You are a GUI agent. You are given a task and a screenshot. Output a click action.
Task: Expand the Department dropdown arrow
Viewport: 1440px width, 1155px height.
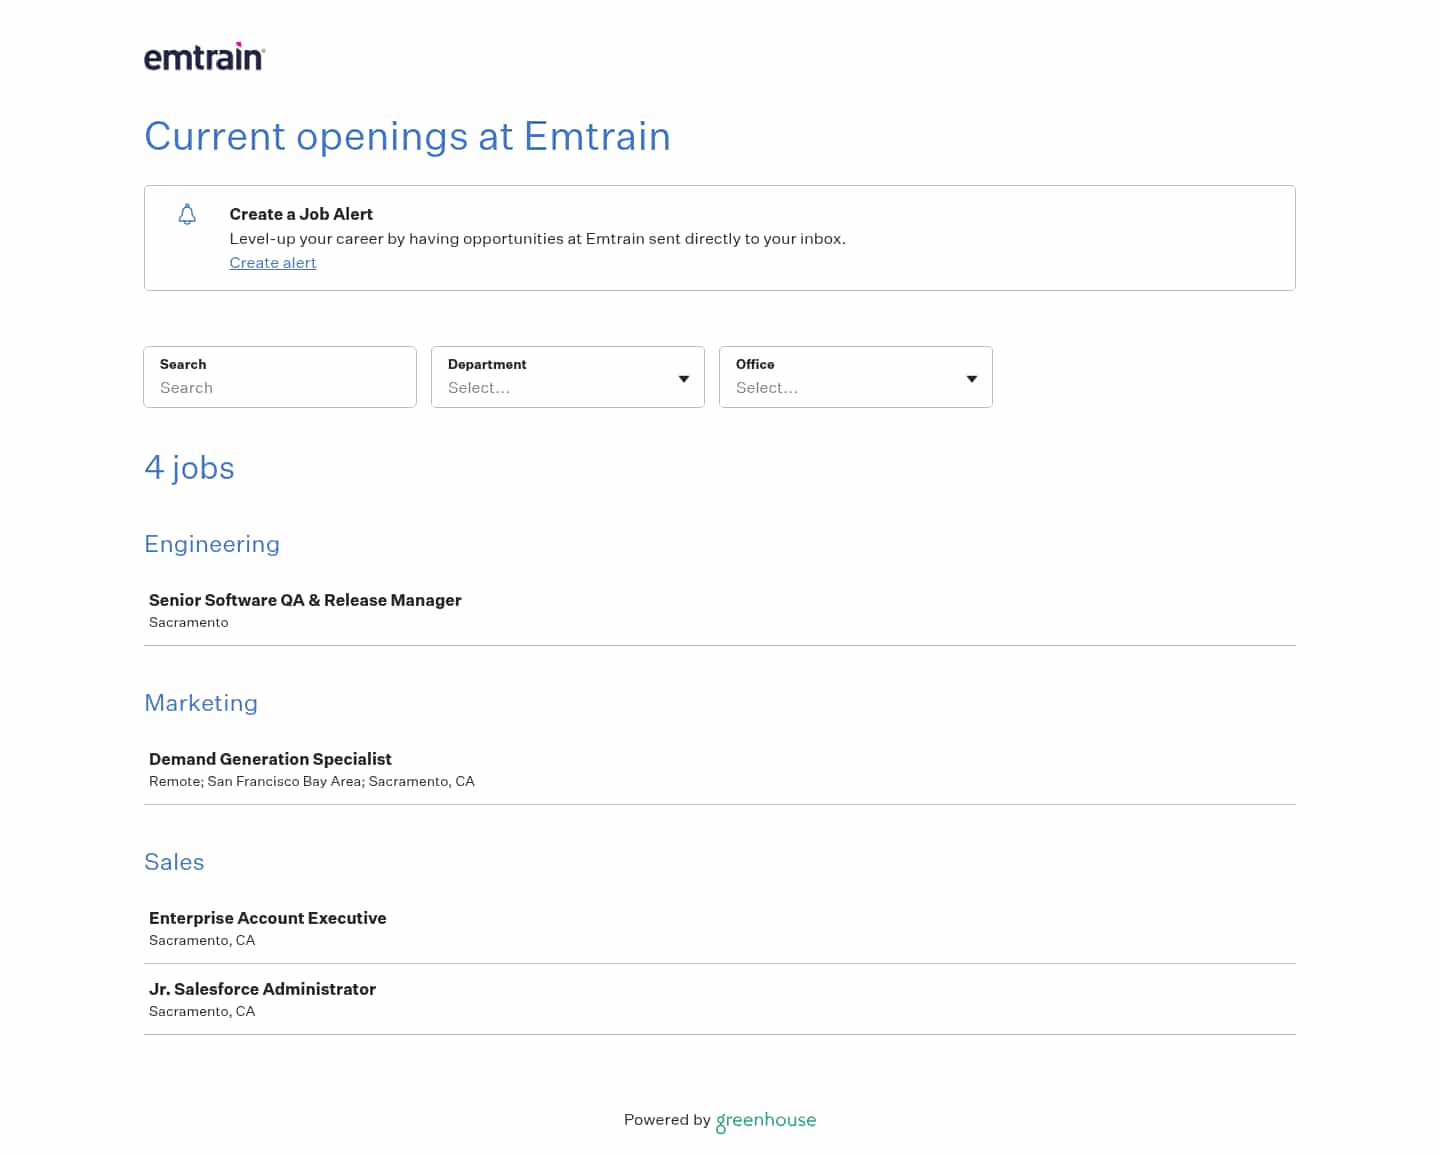[x=684, y=379]
